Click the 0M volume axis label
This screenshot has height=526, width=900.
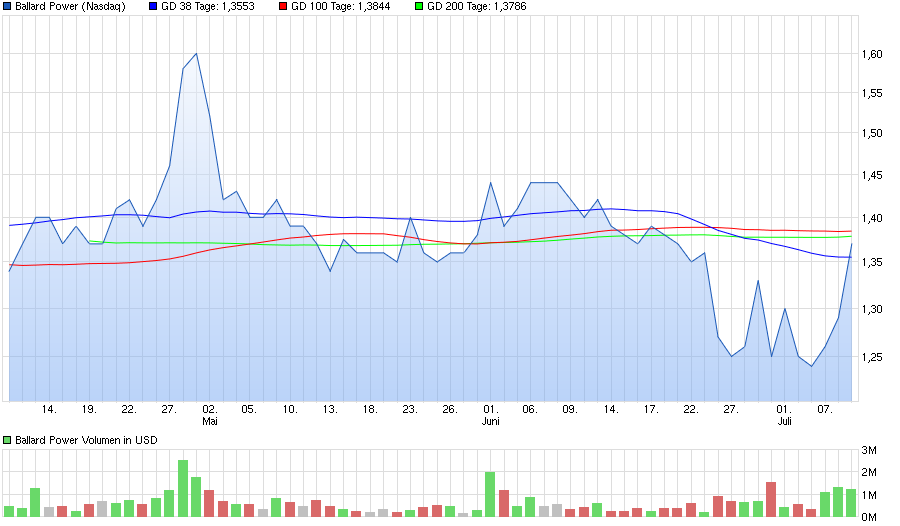pyautogui.click(x=869, y=517)
